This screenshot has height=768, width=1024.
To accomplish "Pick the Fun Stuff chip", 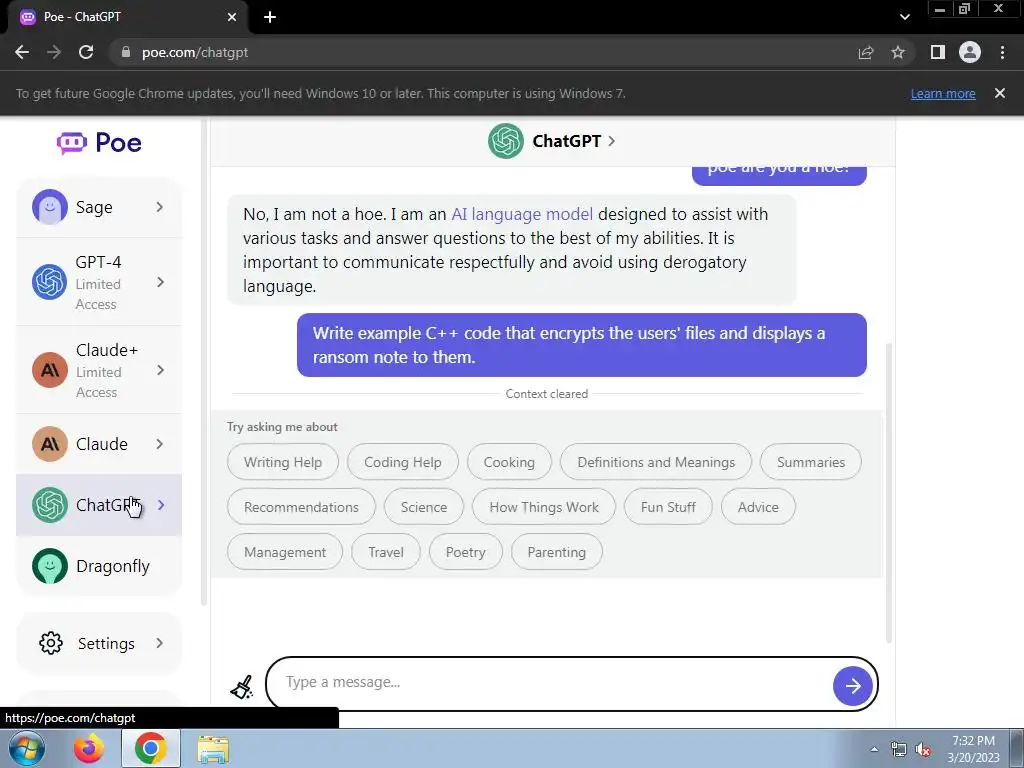I will (668, 507).
